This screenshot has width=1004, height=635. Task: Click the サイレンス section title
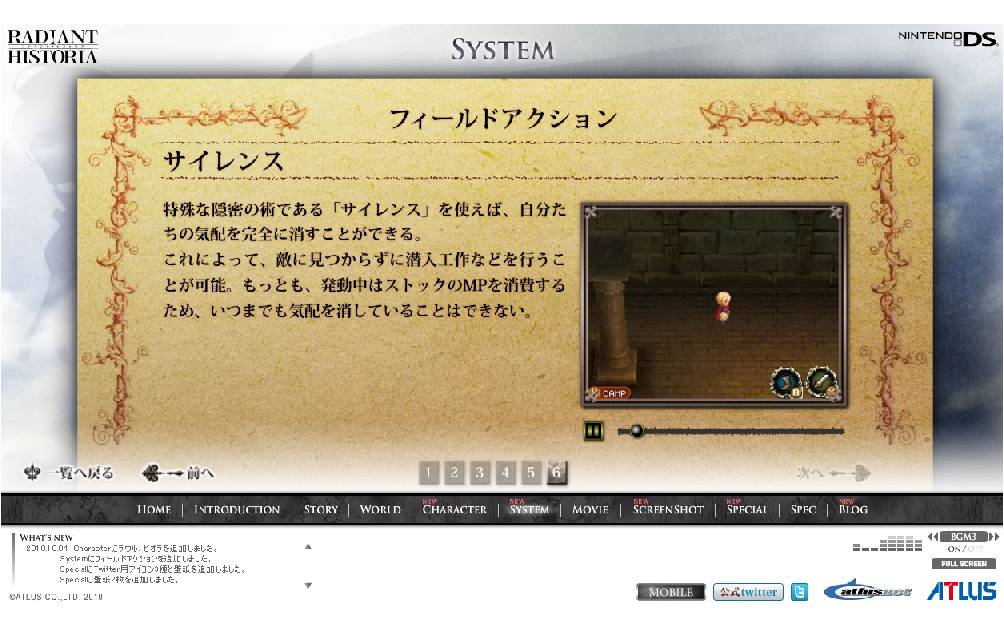click(x=223, y=161)
